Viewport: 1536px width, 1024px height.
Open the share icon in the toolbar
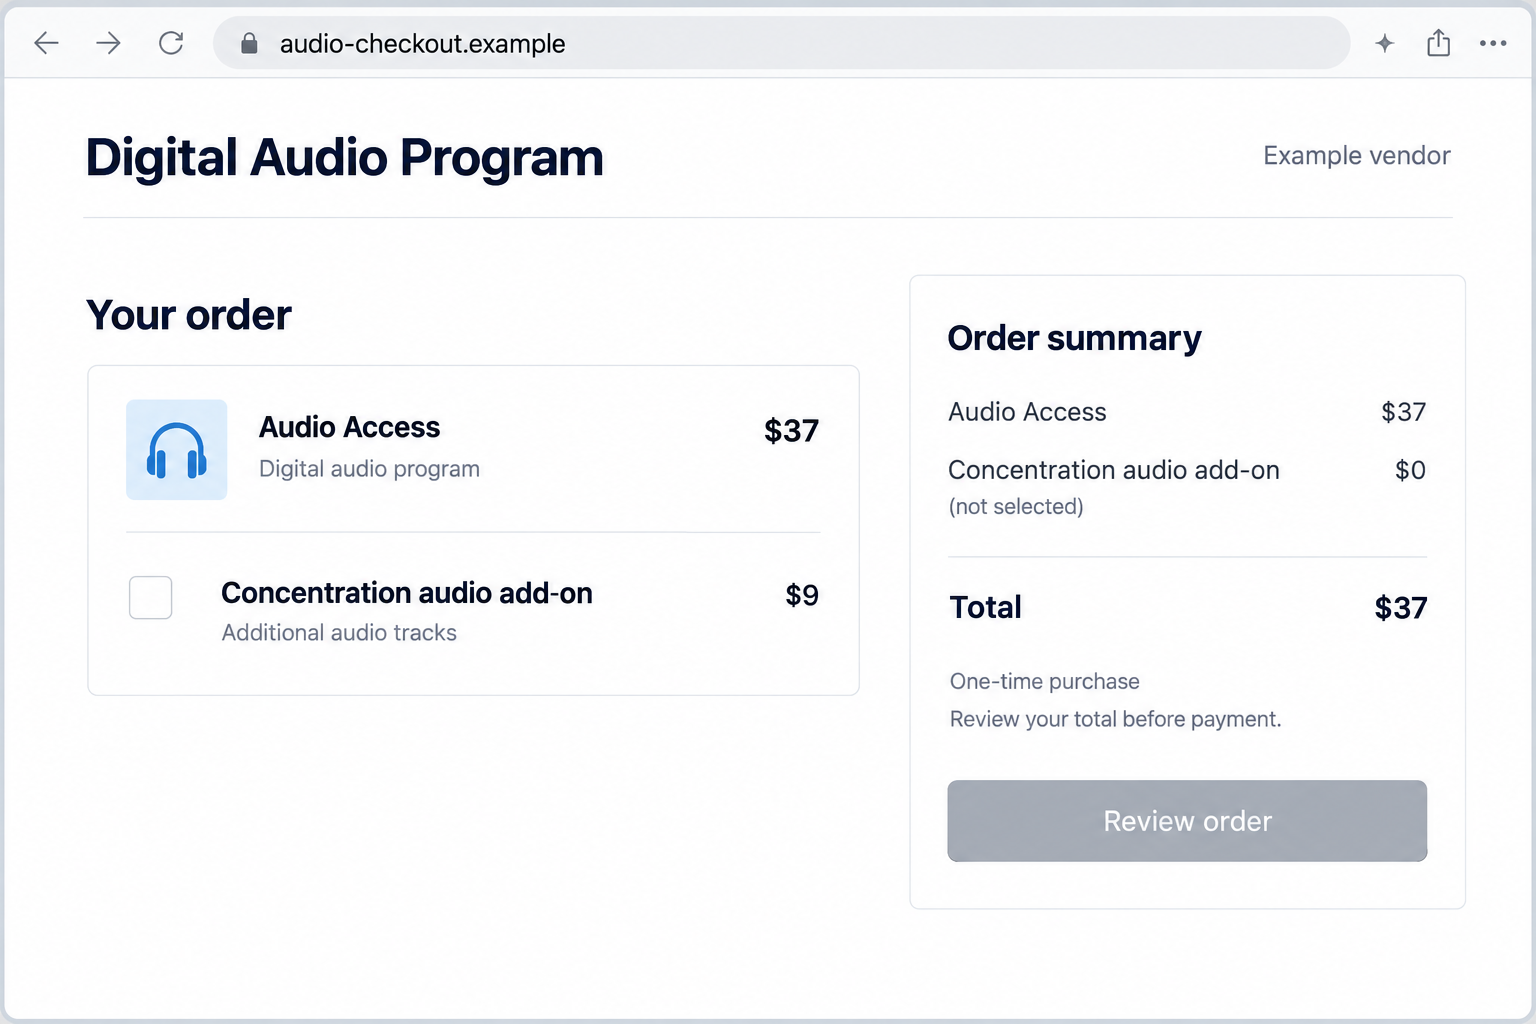(1438, 43)
